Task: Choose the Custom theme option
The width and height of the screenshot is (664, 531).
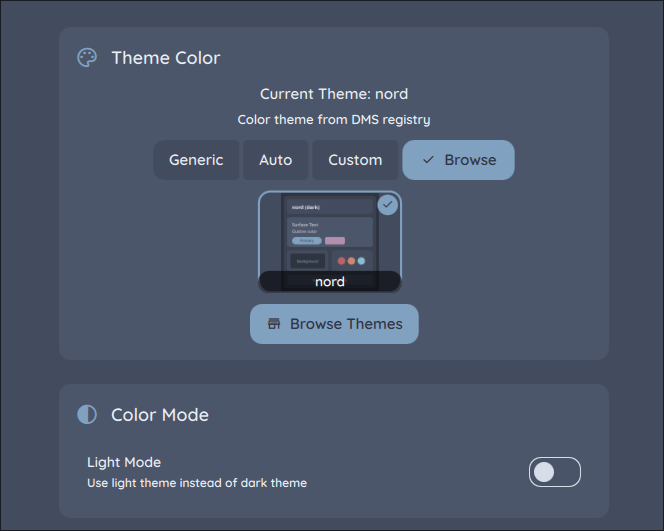Action: coord(355,160)
